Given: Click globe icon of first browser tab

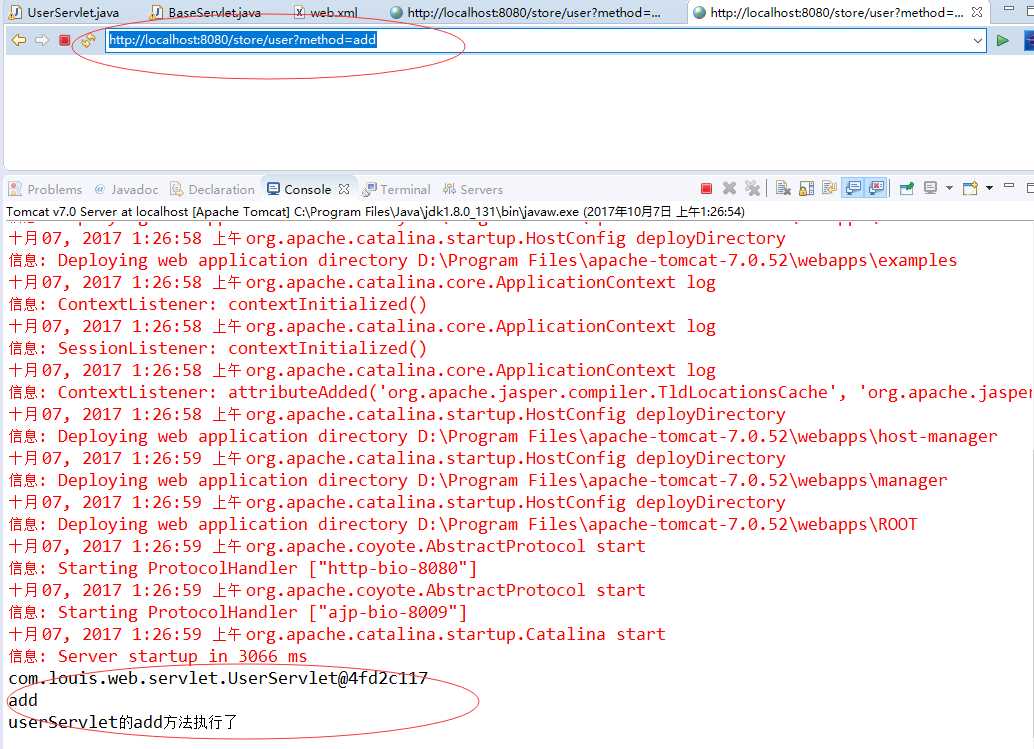Looking at the screenshot, I should pos(396,12).
